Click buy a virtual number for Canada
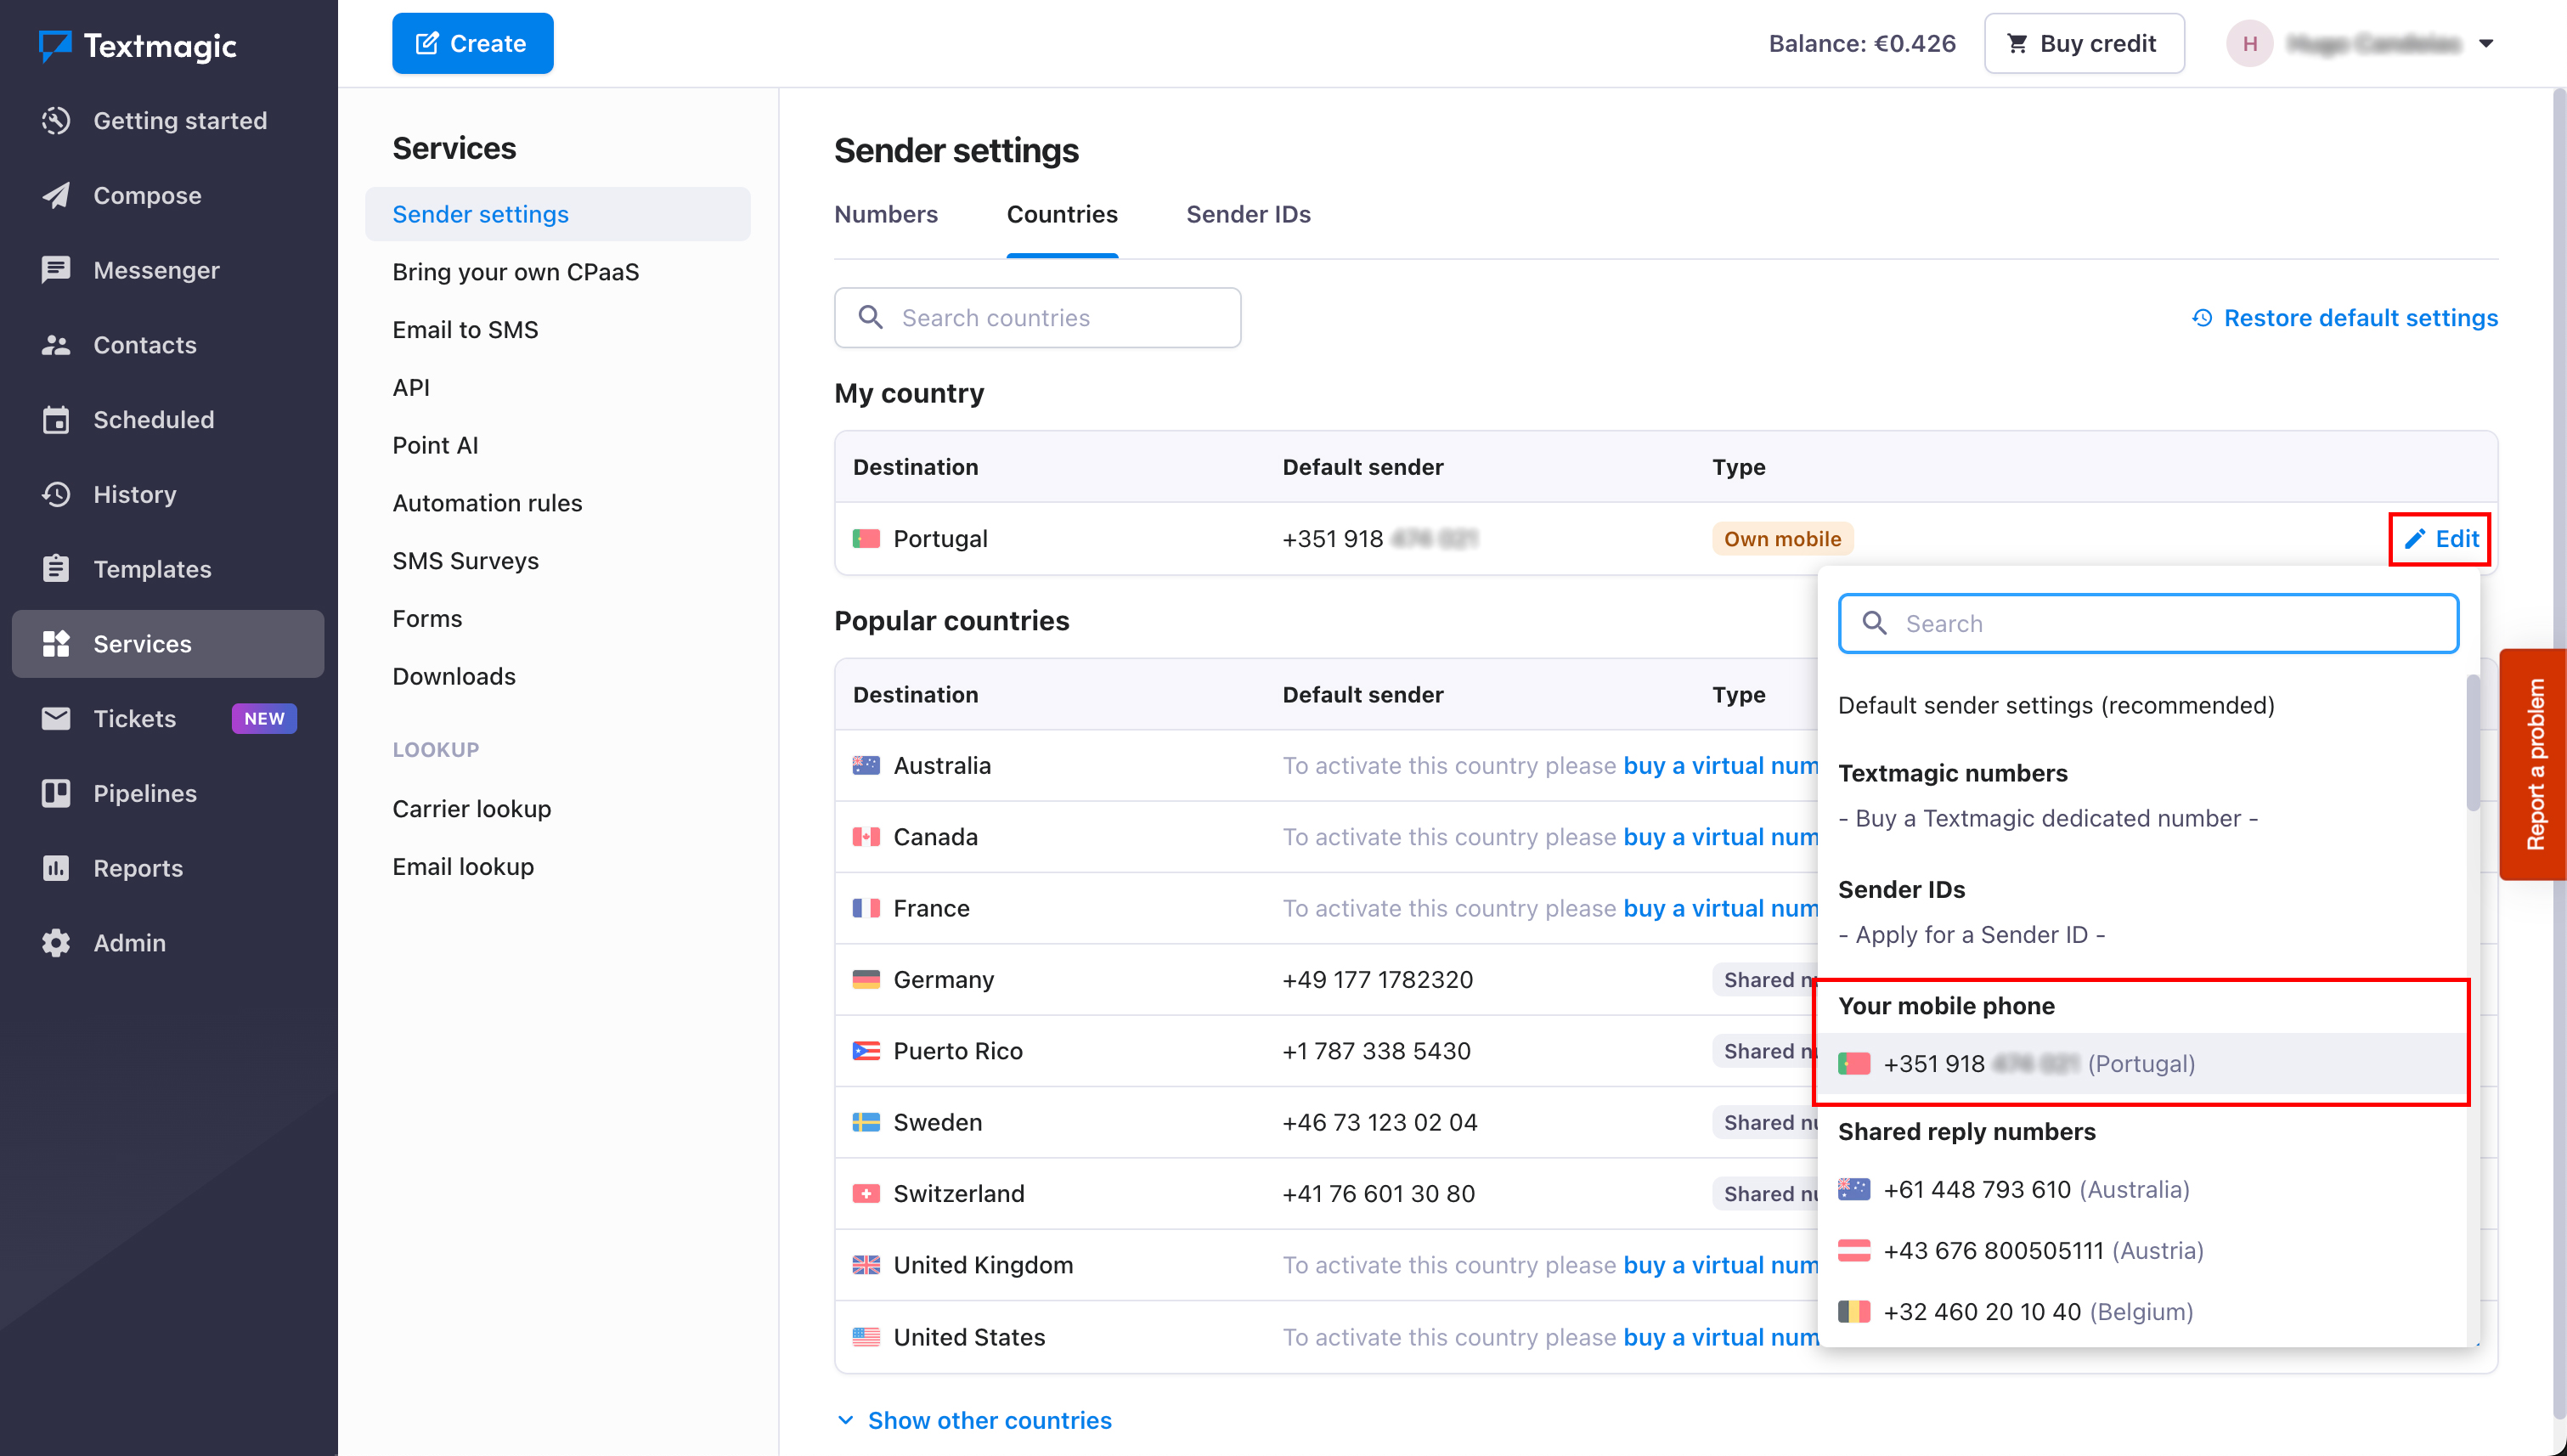This screenshot has width=2567, height=1456. click(1721, 837)
